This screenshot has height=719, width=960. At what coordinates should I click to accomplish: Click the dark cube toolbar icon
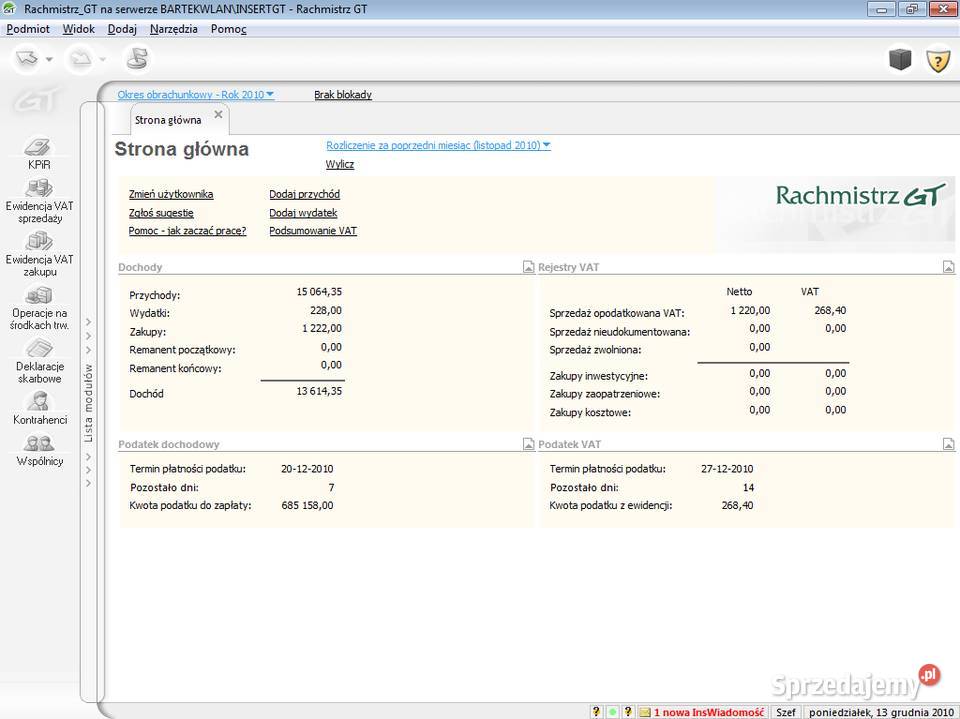click(900, 59)
